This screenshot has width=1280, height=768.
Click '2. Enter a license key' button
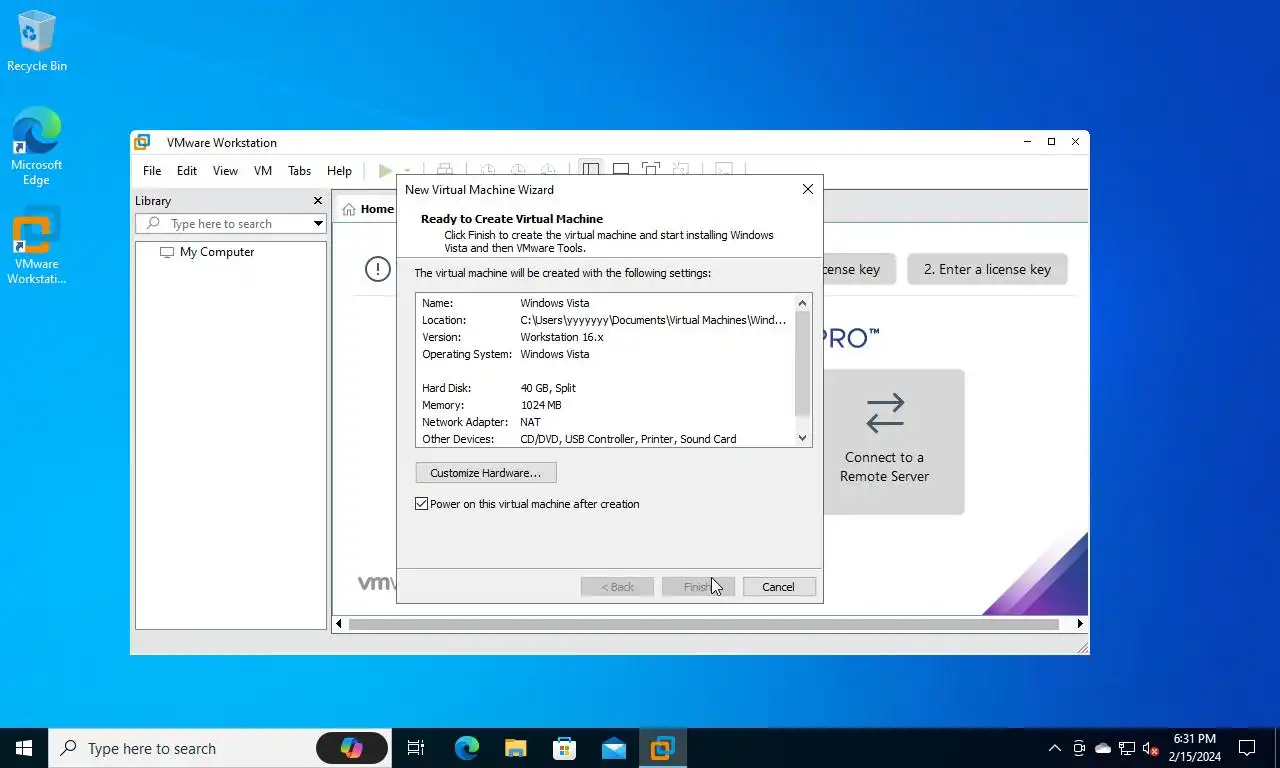(987, 269)
